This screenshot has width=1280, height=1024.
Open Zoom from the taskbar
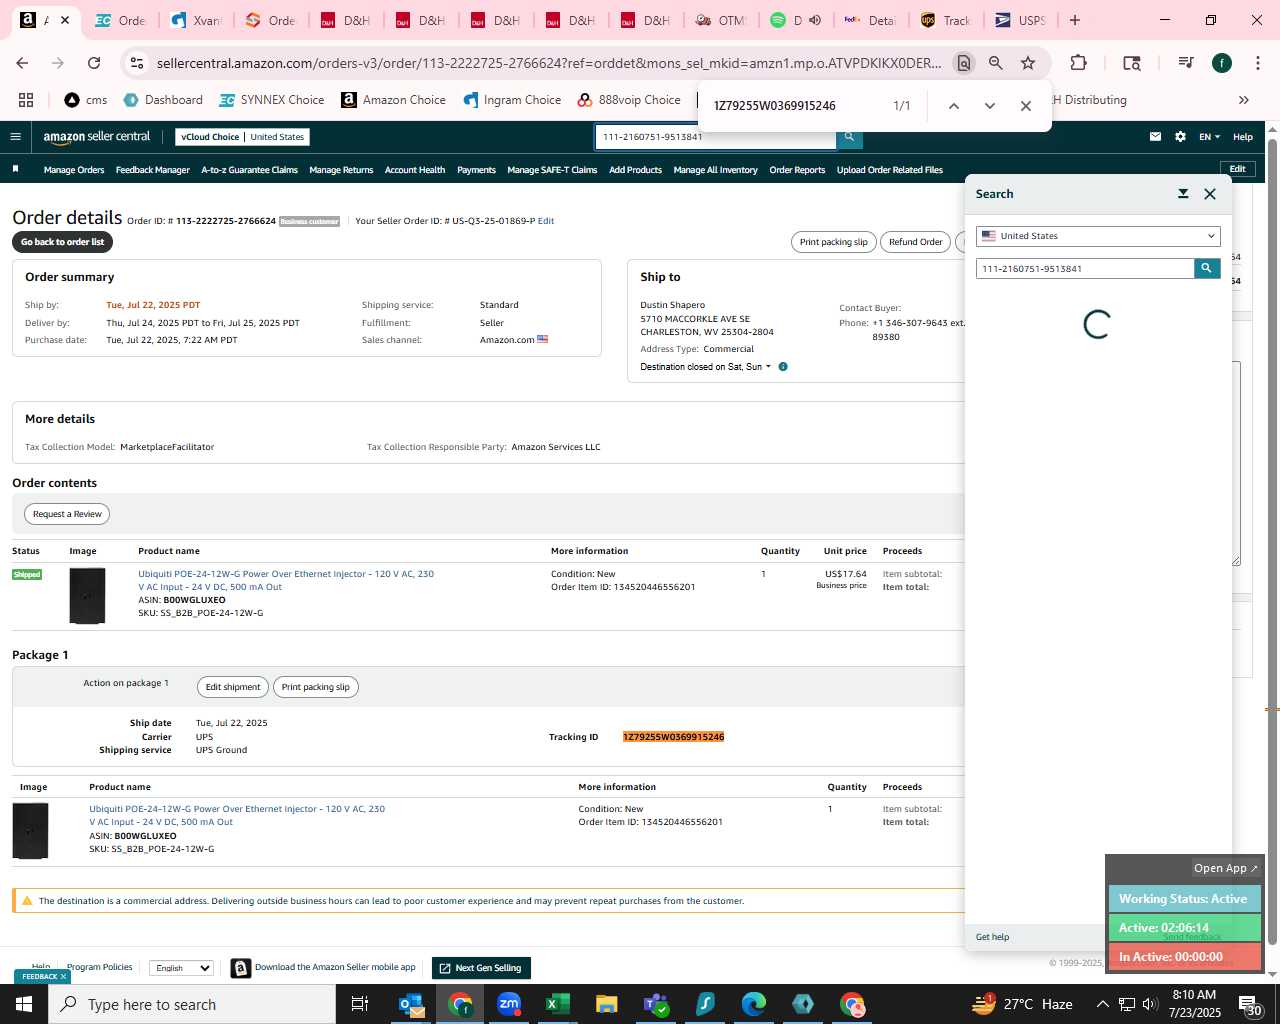coord(509,1004)
